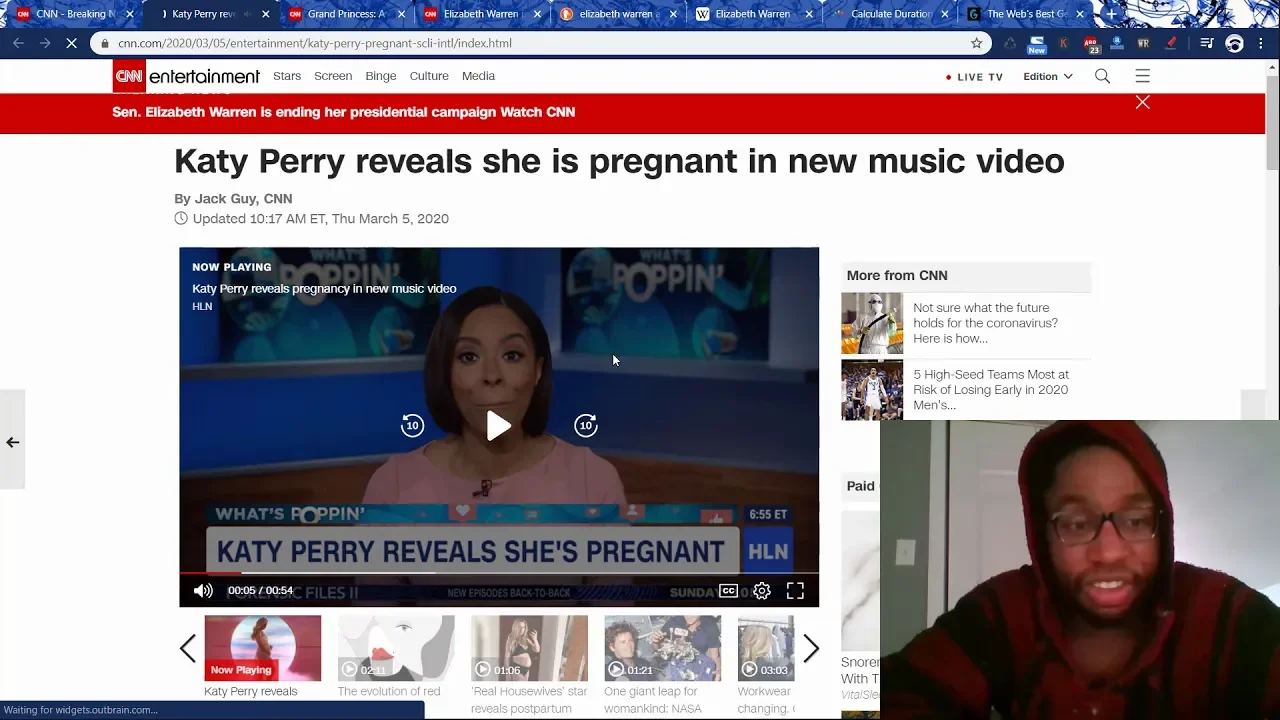This screenshot has width=1280, height=720.
Task: Click the CNN logo
Action: [x=129, y=76]
